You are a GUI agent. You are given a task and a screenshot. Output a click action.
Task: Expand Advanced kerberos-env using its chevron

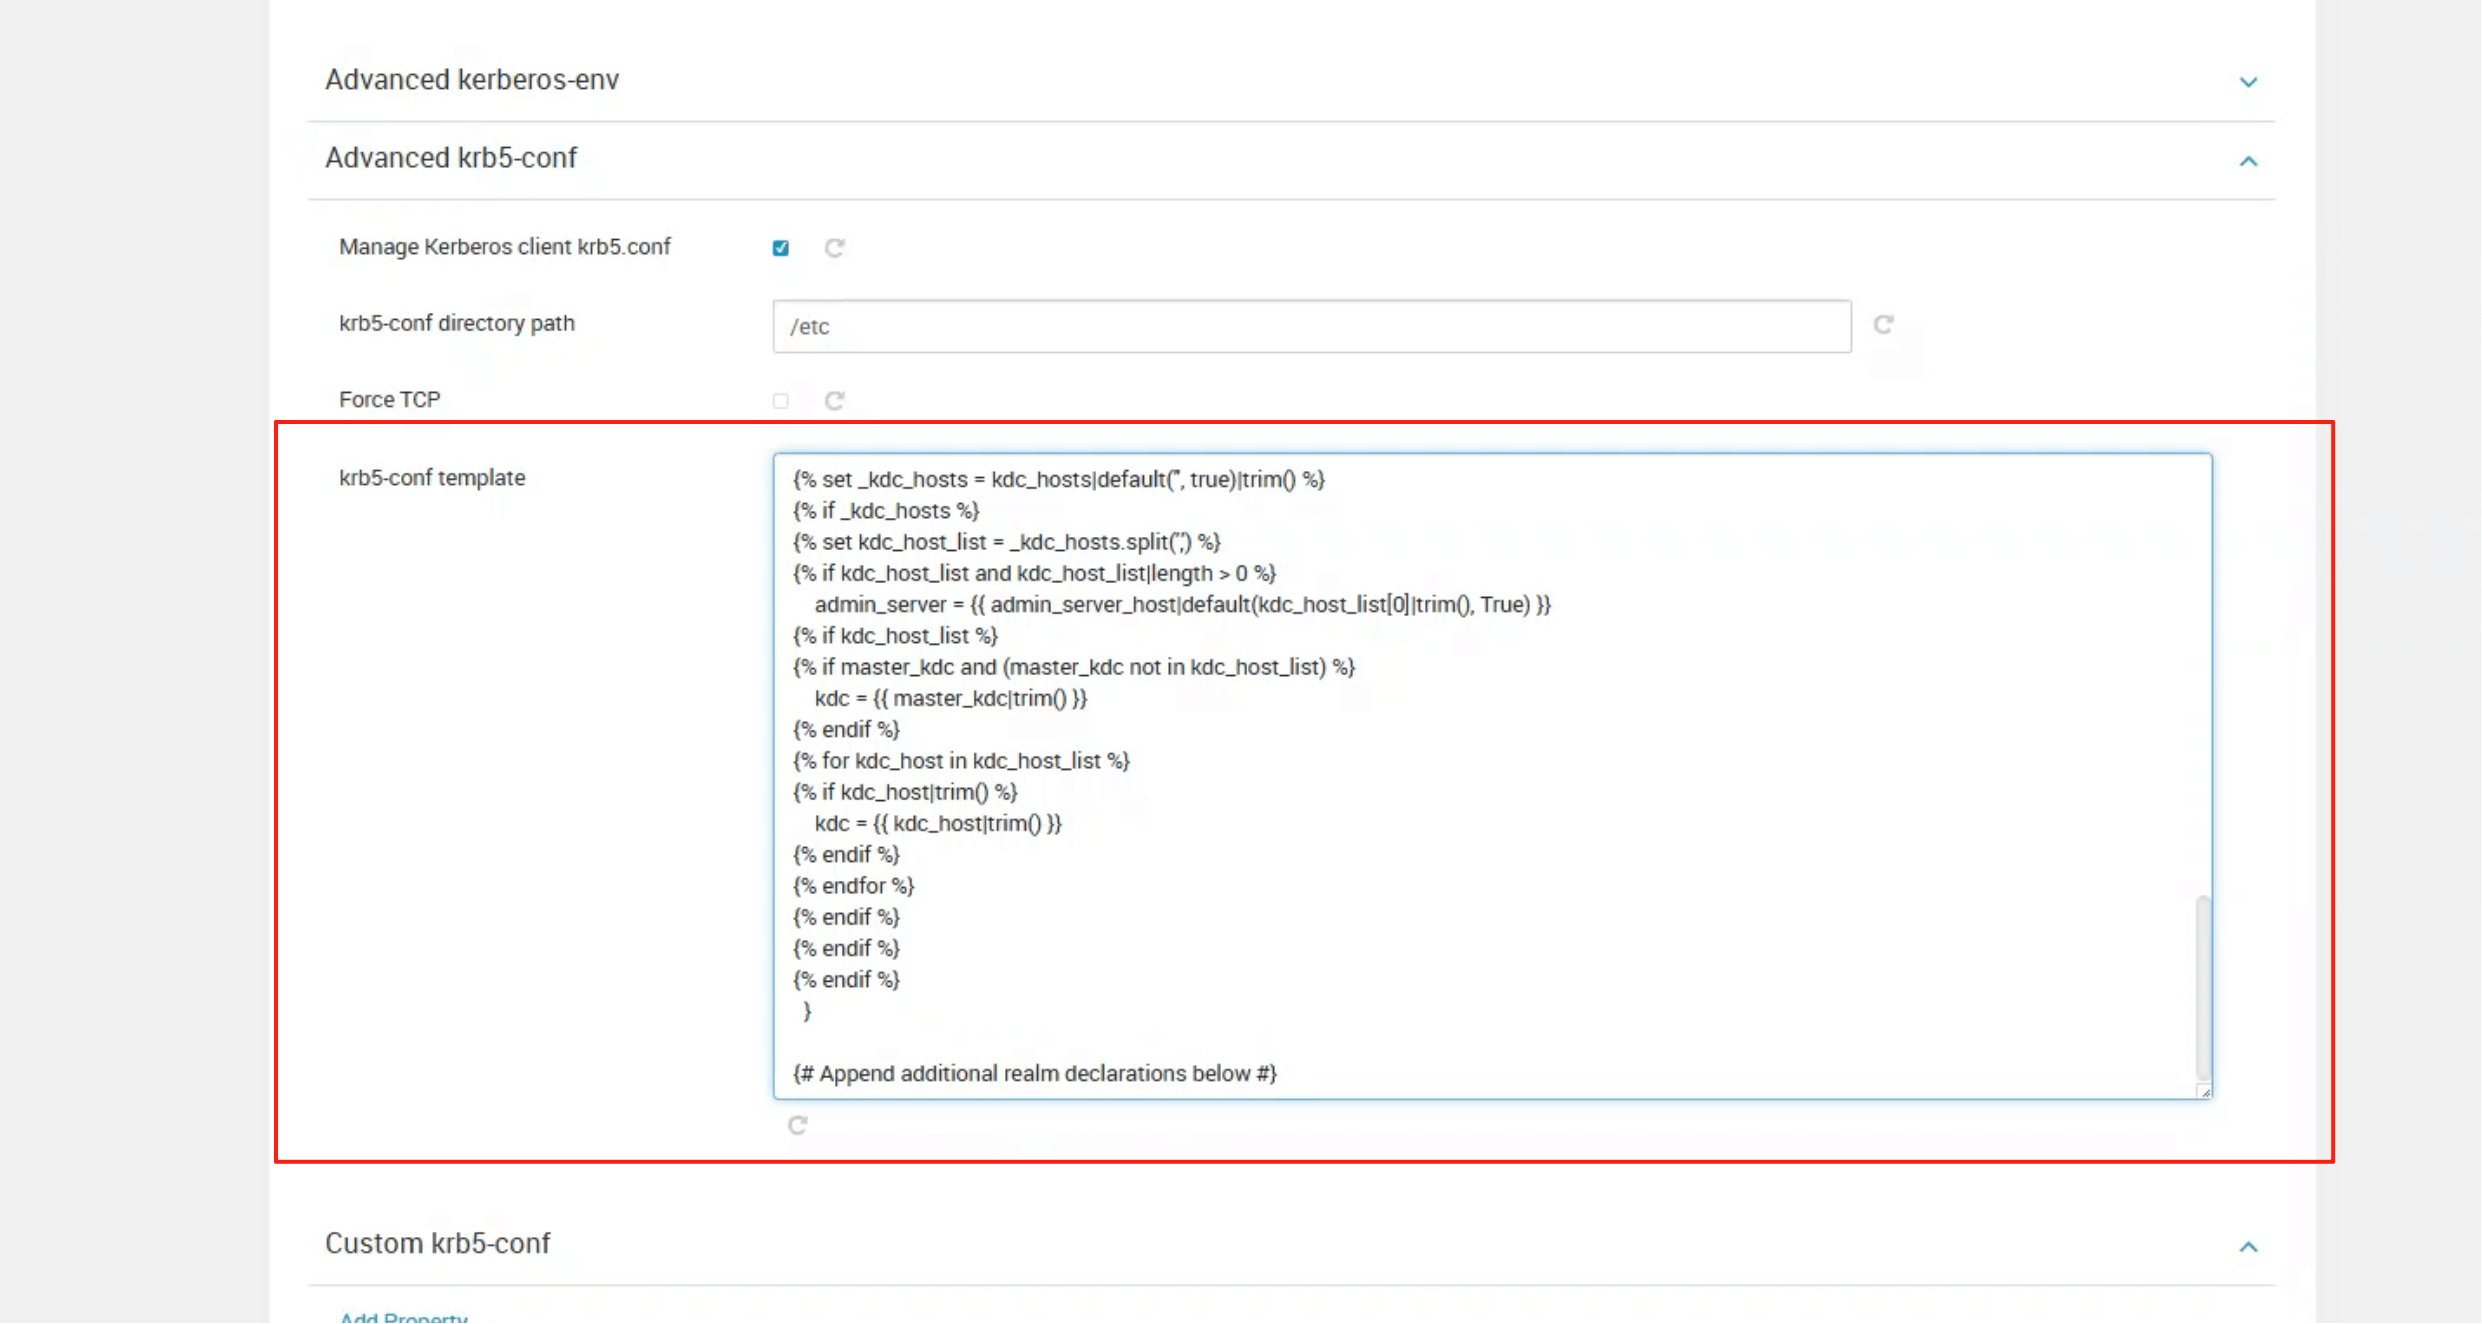tap(2248, 82)
